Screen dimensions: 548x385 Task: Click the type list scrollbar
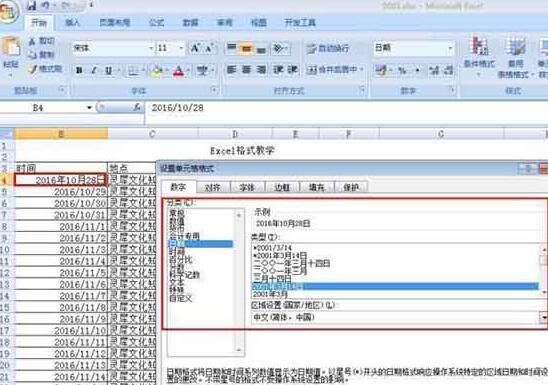[544, 271]
